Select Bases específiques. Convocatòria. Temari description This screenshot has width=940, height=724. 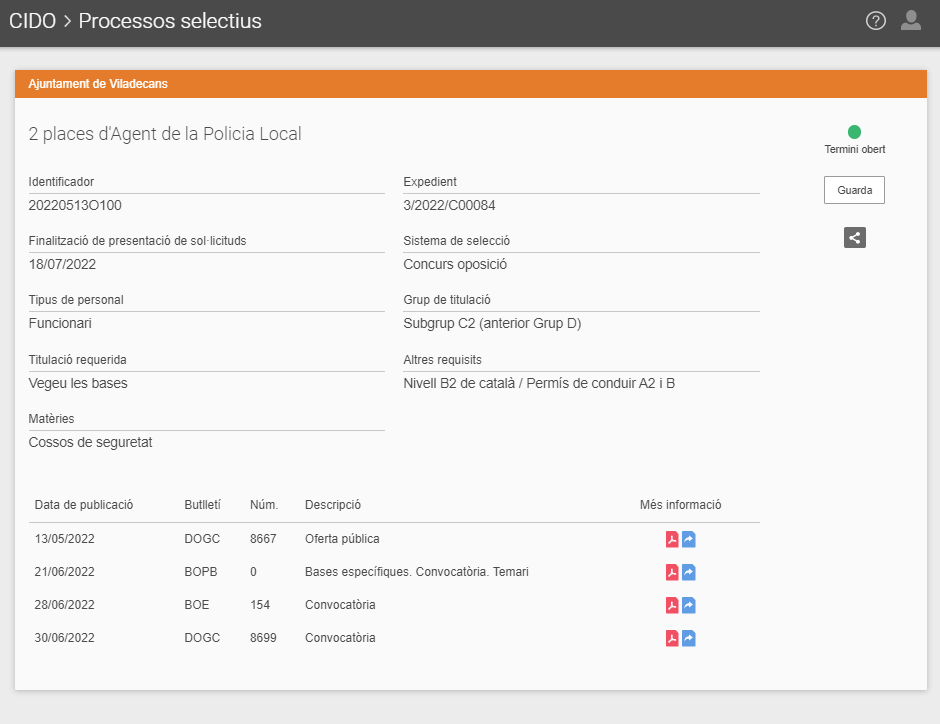[x=417, y=572]
